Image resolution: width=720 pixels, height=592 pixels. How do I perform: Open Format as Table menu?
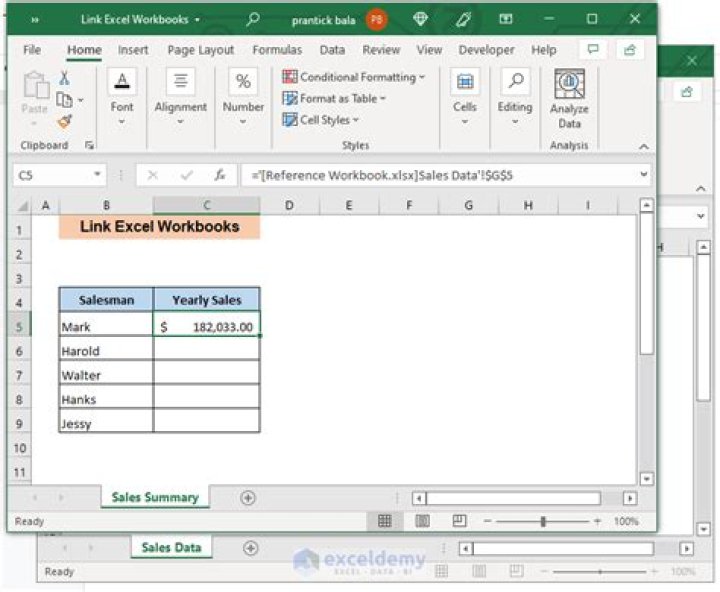point(334,98)
